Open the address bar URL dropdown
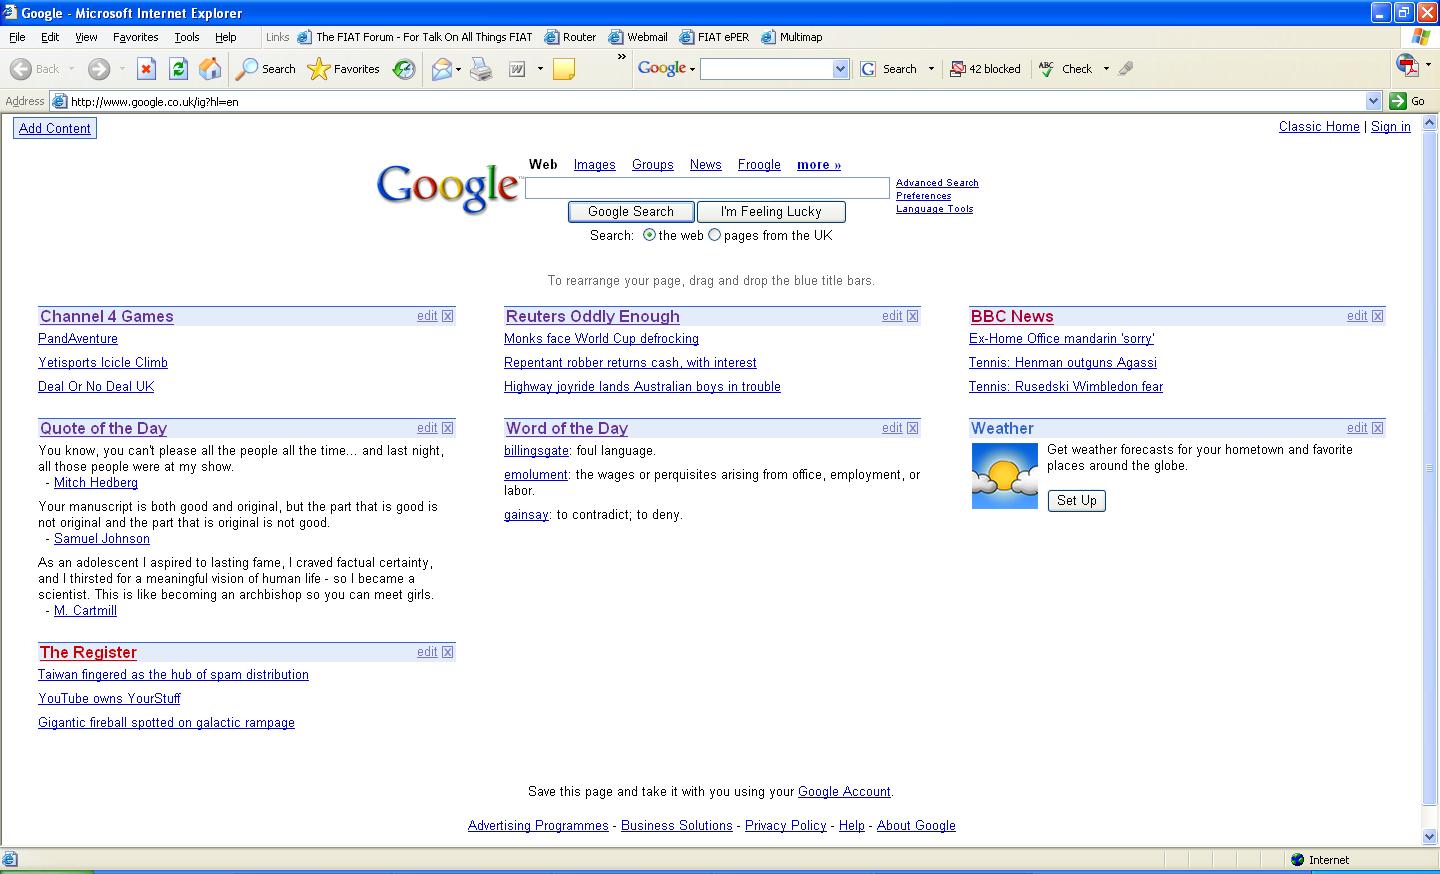The width and height of the screenshot is (1440, 874). pyautogui.click(x=1373, y=101)
